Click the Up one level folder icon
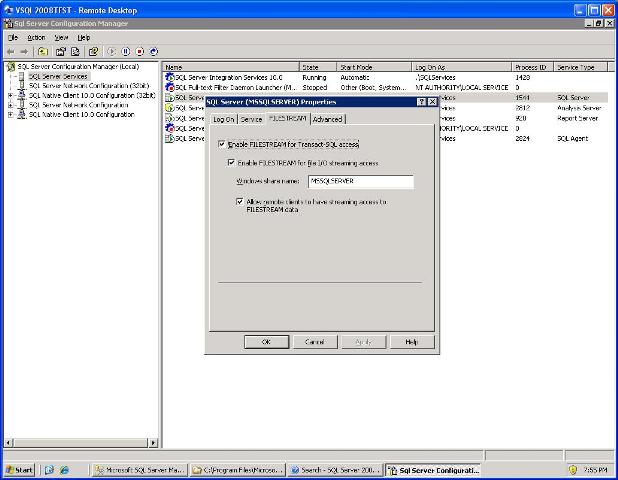This screenshot has height=480, width=618. pyautogui.click(x=43, y=52)
